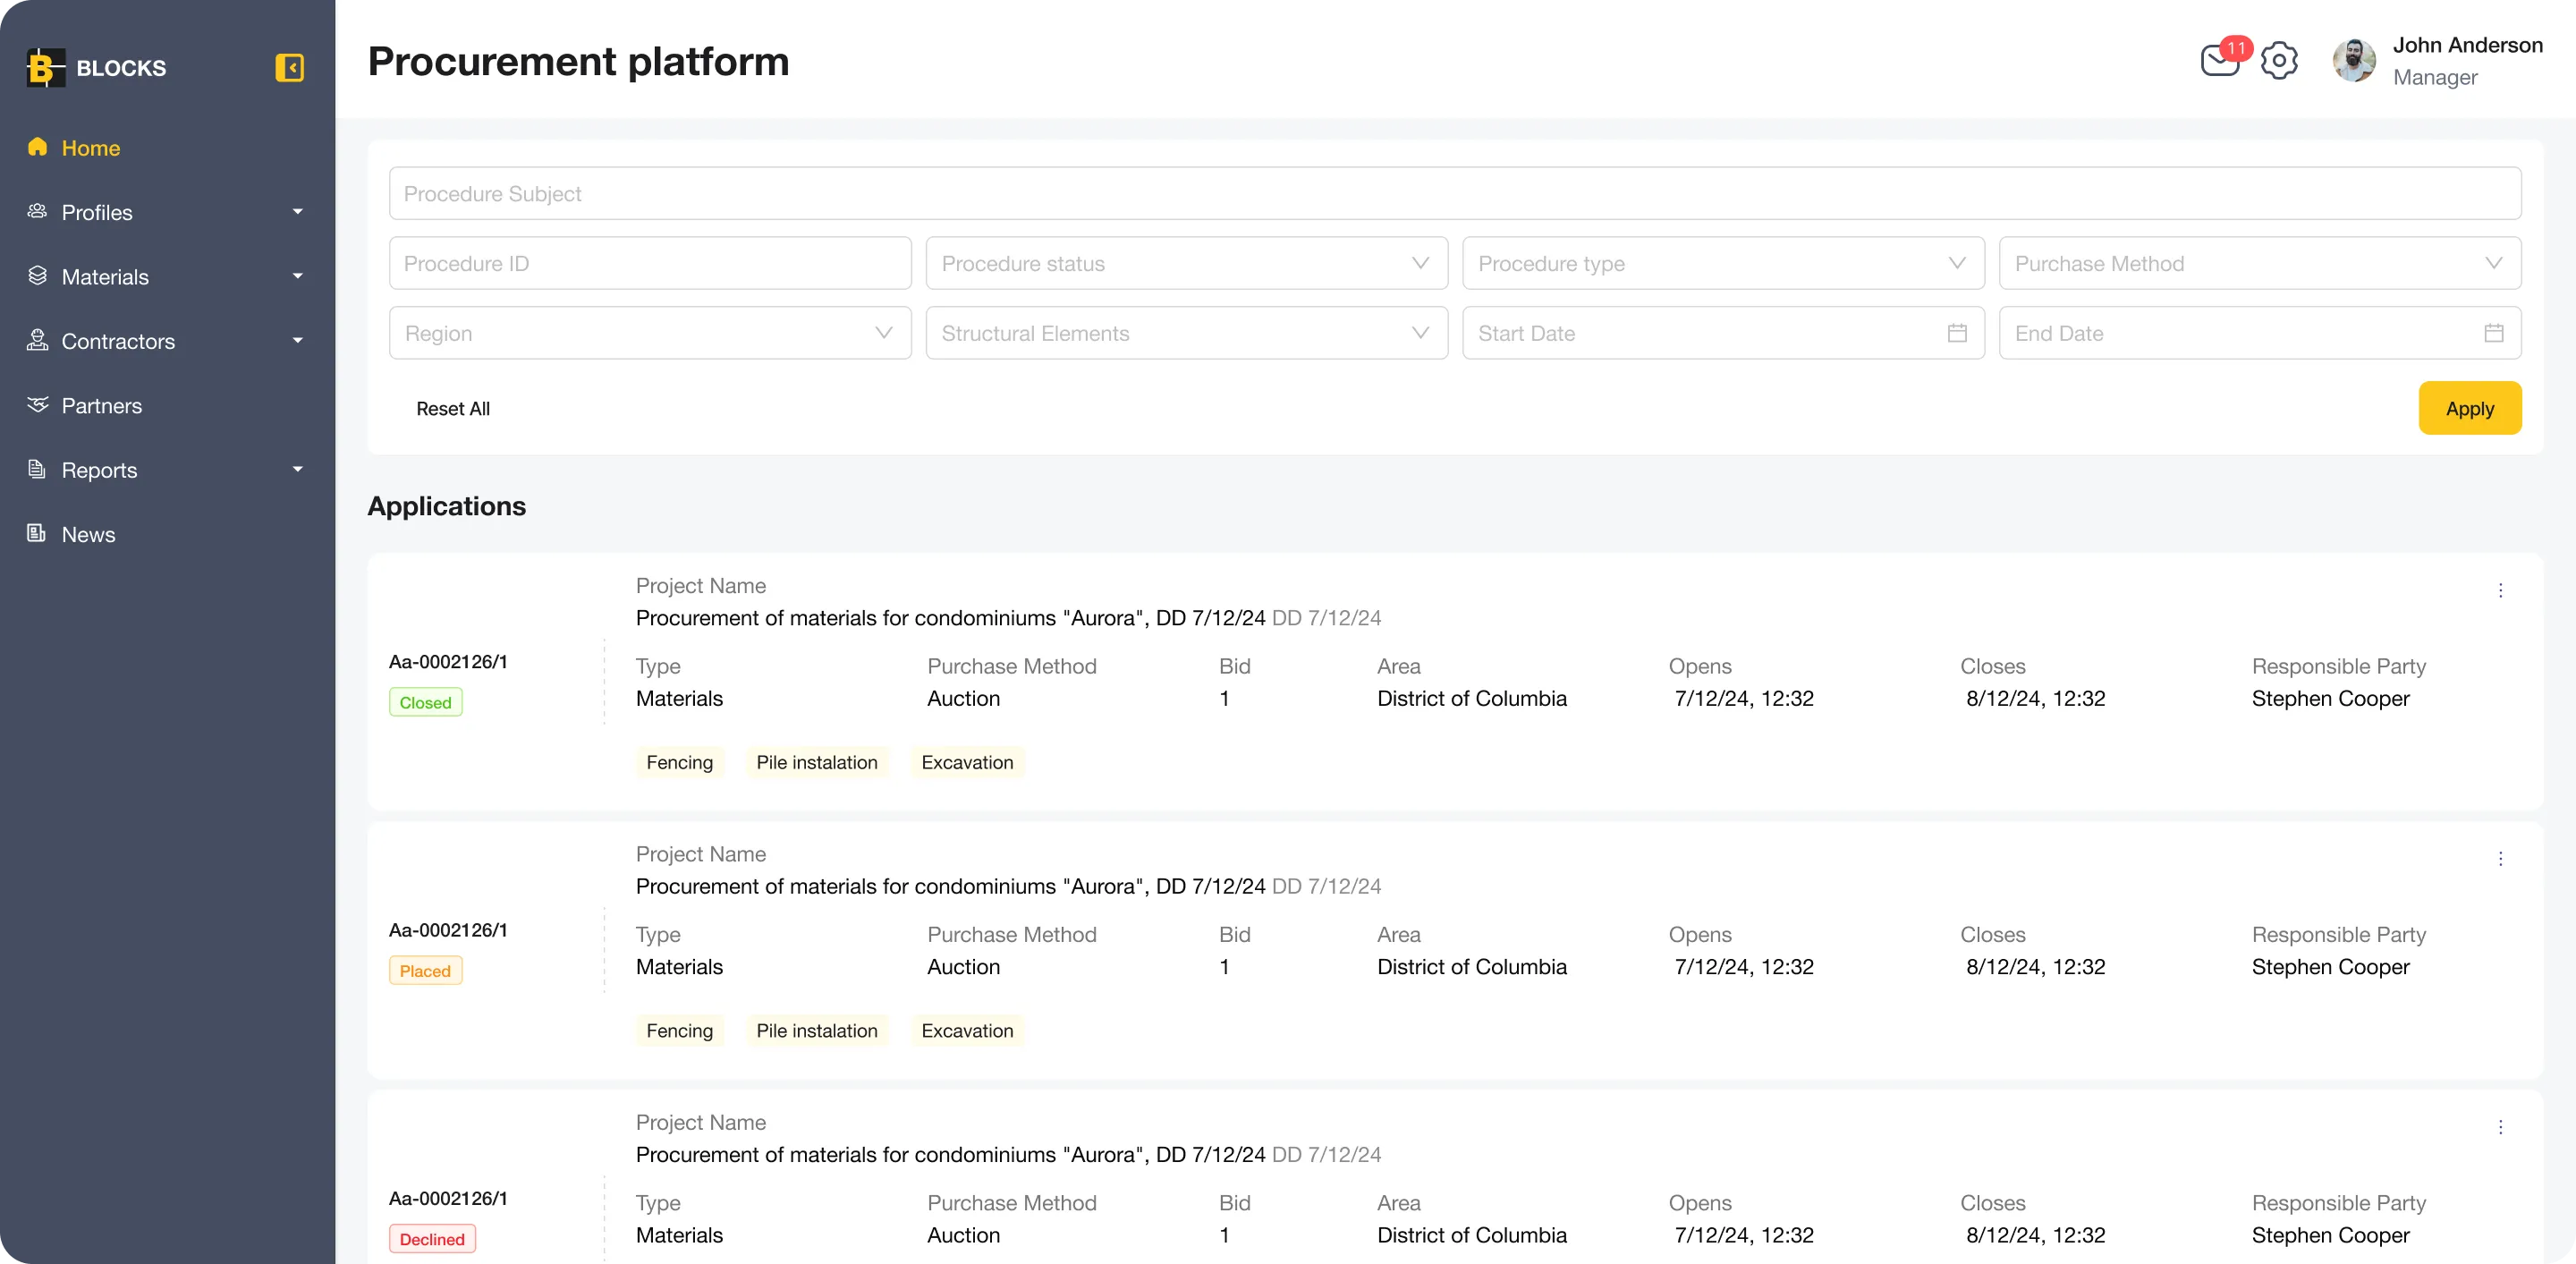The image size is (2576, 1264).
Task: Click the Partners handshake icon
Action: pos(38,405)
